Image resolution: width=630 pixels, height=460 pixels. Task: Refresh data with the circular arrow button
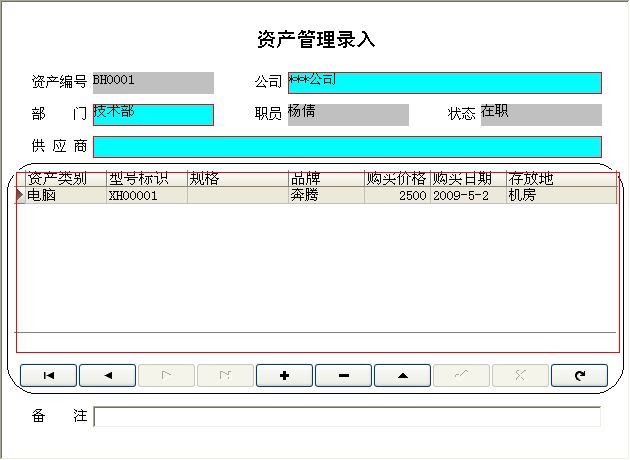(x=580, y=376)
